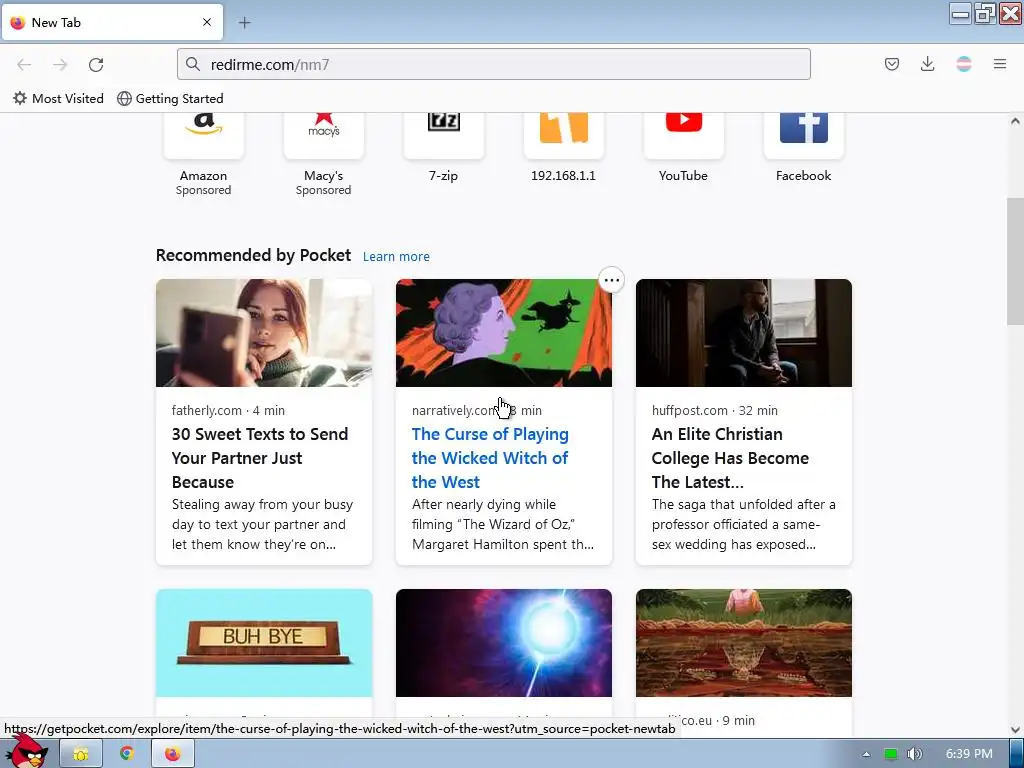Open the 192.168.1.1 shortcut tile
The width and height of the screenshot is (1024, 768).
pos(564,148)
